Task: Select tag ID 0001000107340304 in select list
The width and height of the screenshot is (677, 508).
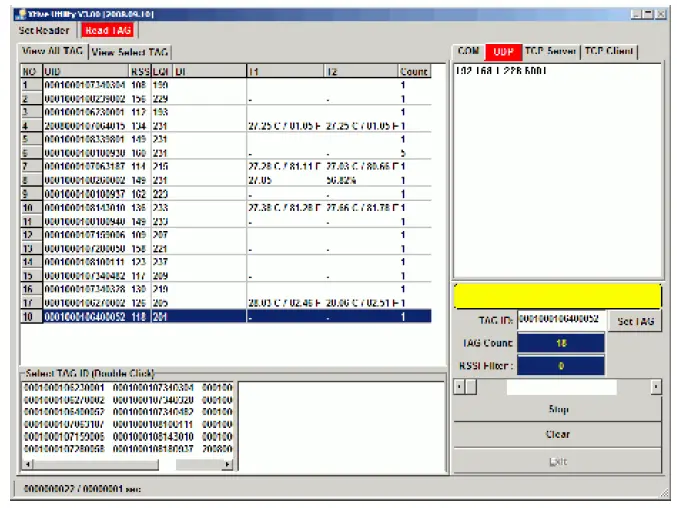Action: click(x=153, y=388)
